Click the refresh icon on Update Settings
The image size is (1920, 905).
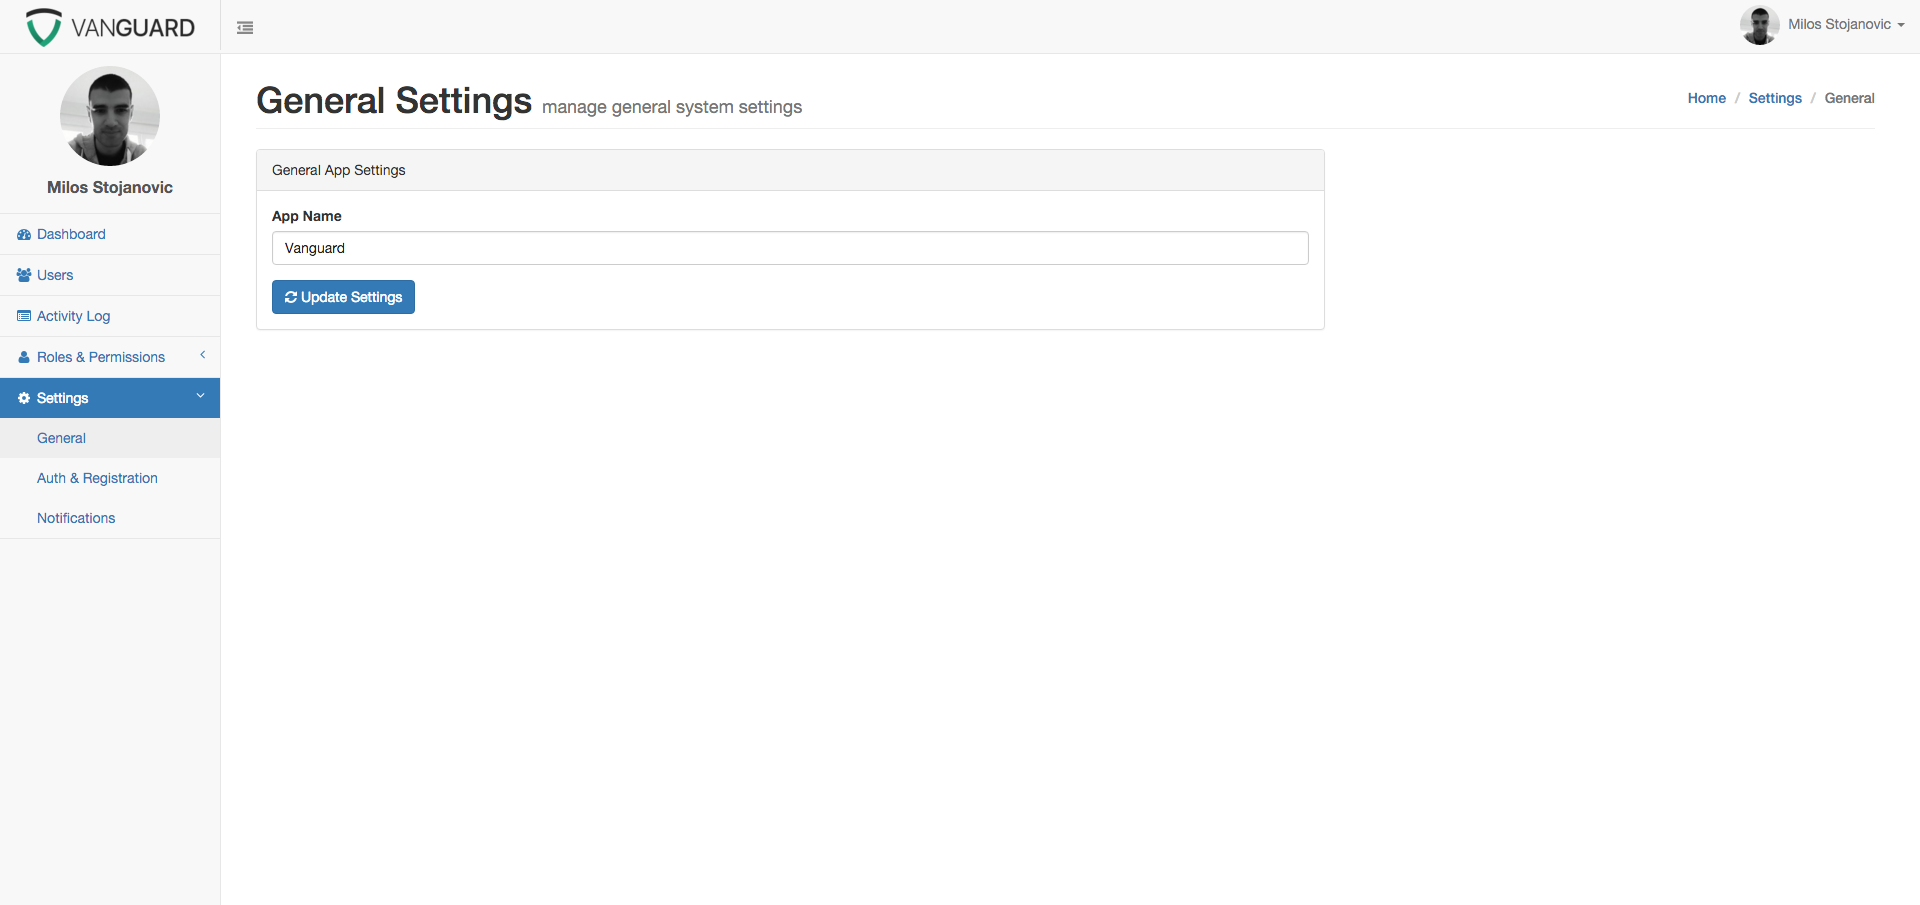[291, 297]
